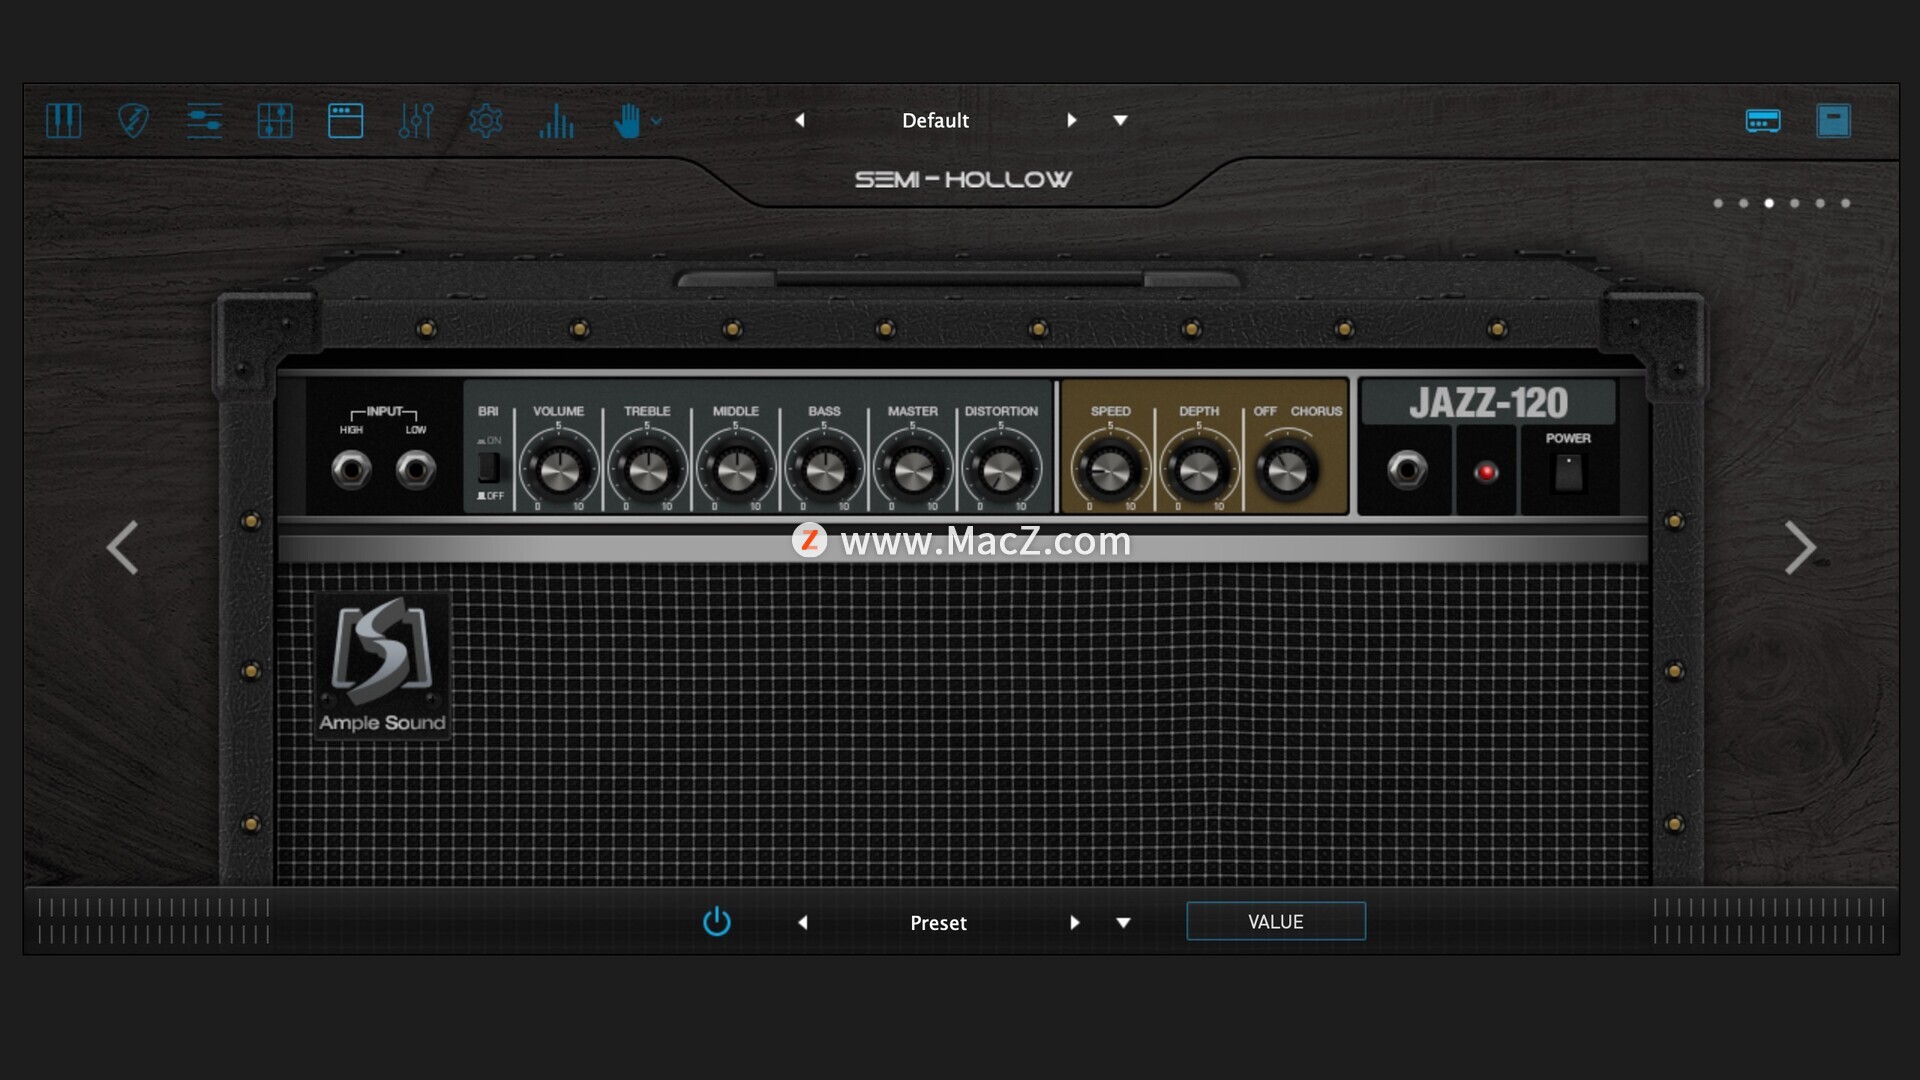Click the SEMI-HOLLOW title

point(962,179)
